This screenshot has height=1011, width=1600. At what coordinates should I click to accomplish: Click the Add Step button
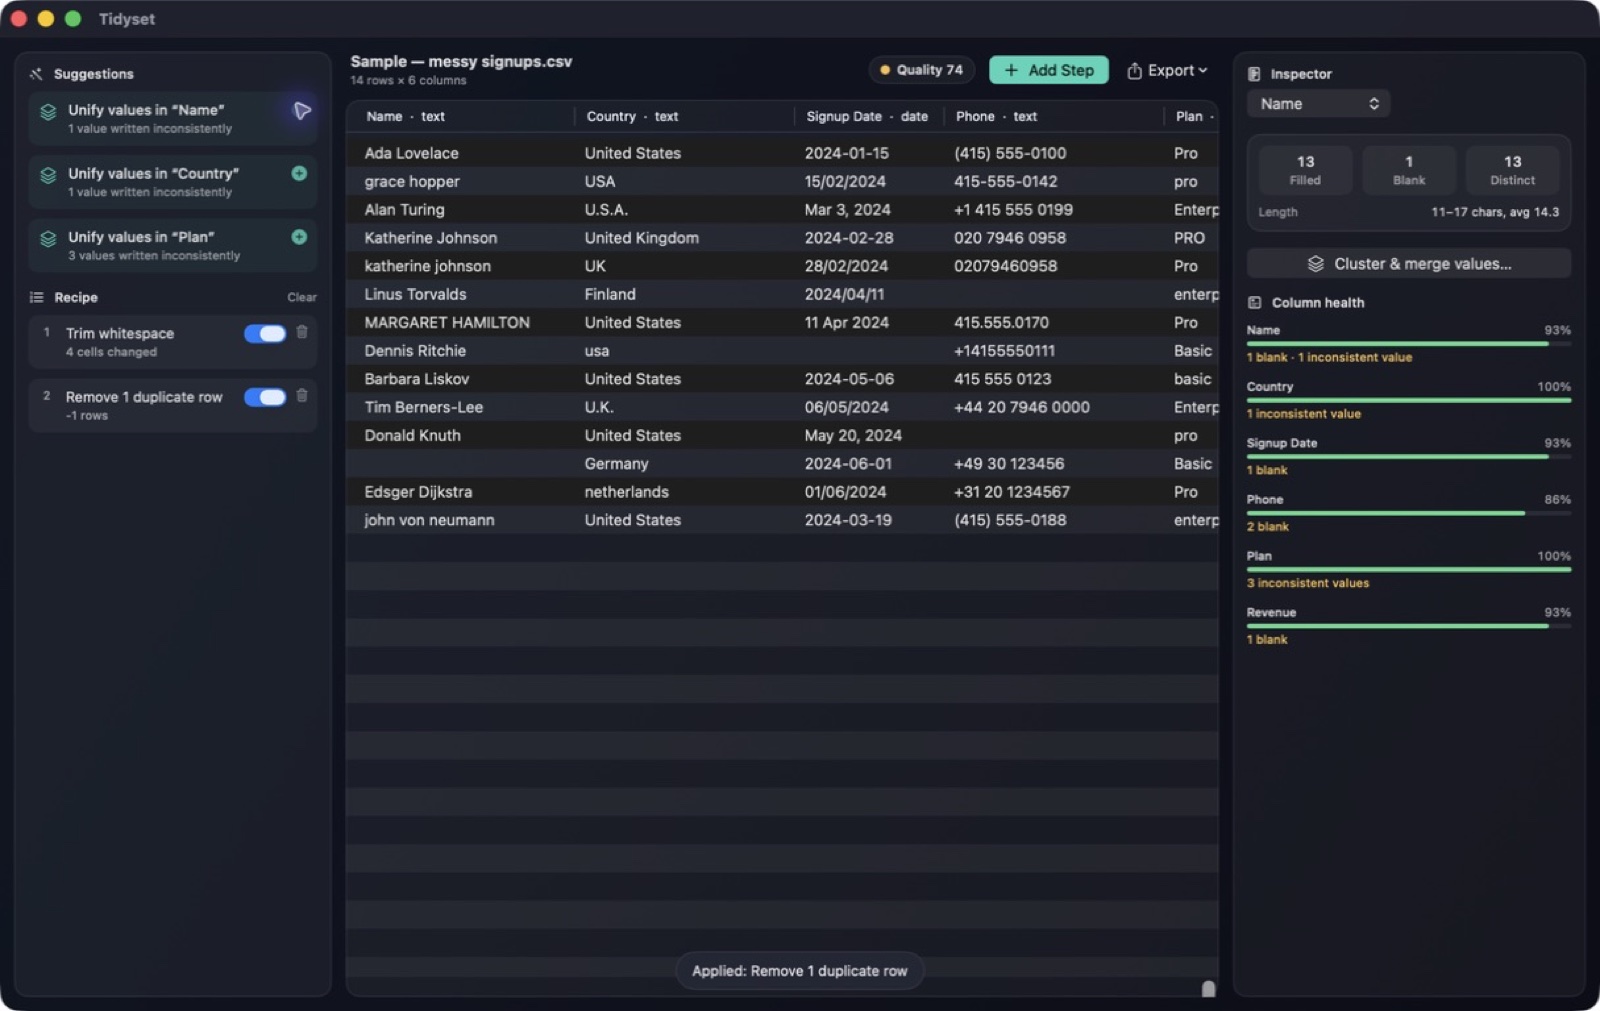[x=1049, y=70]
